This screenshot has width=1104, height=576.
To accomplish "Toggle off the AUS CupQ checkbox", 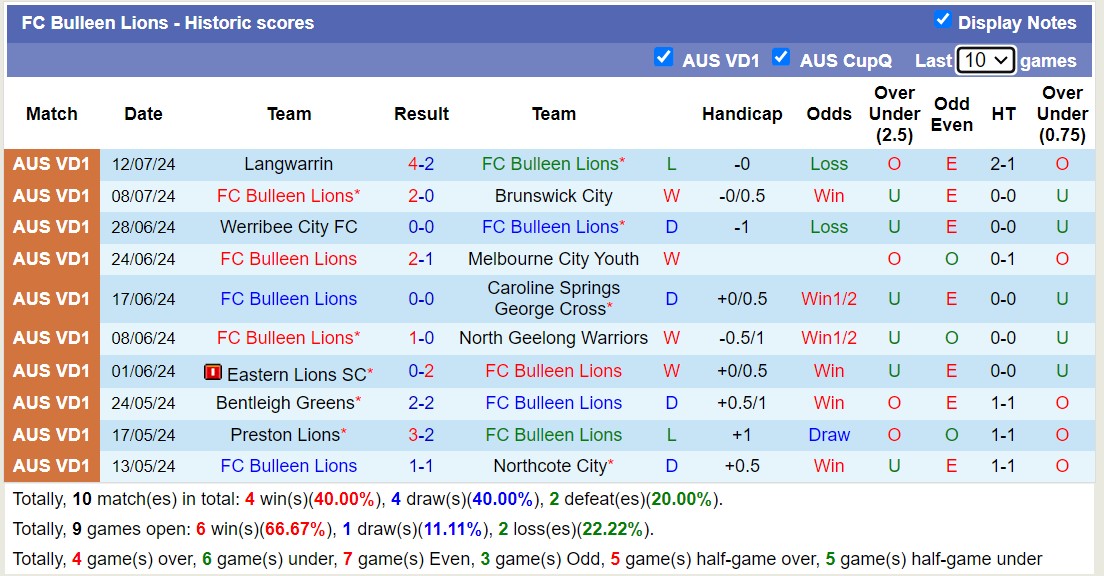I will pos(781,58).
